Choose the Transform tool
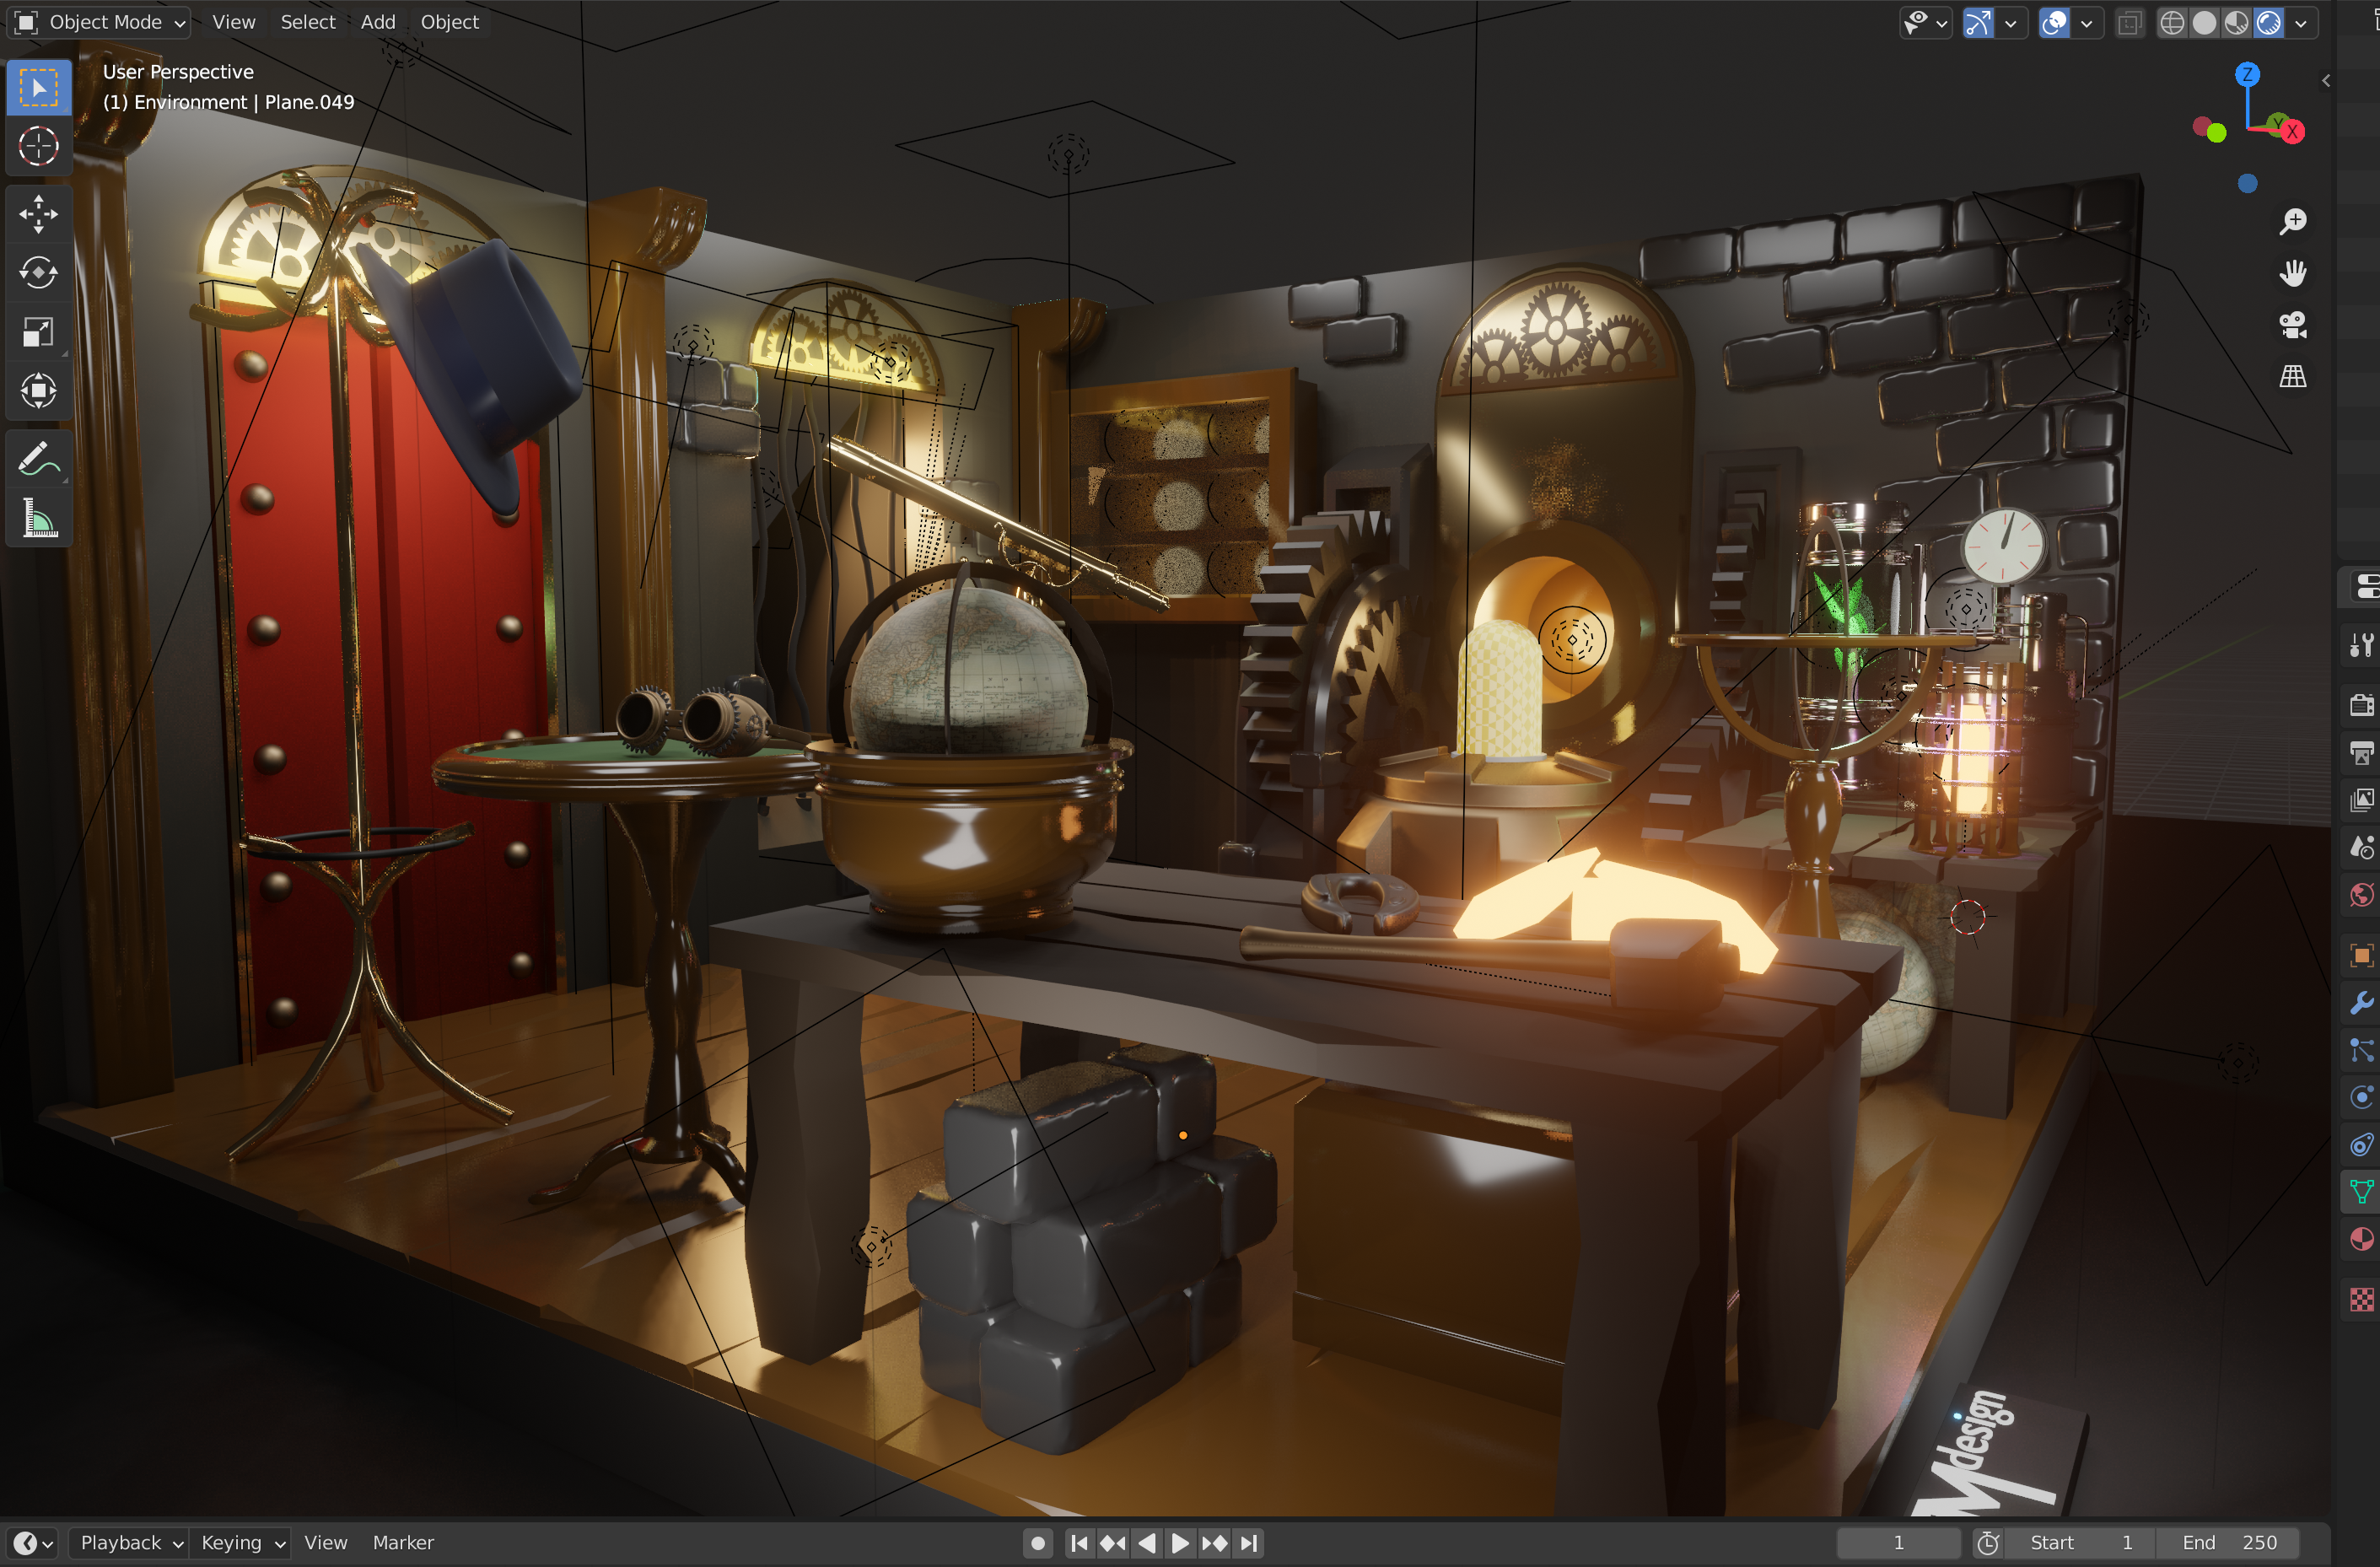This screenshot has width=2380, height=1567. [x=39, y=391]
